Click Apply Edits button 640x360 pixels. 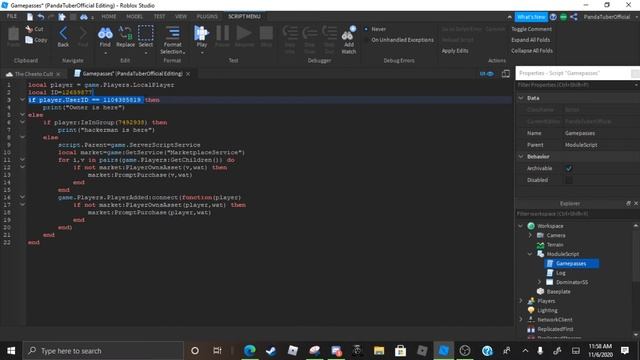point(455,51)
